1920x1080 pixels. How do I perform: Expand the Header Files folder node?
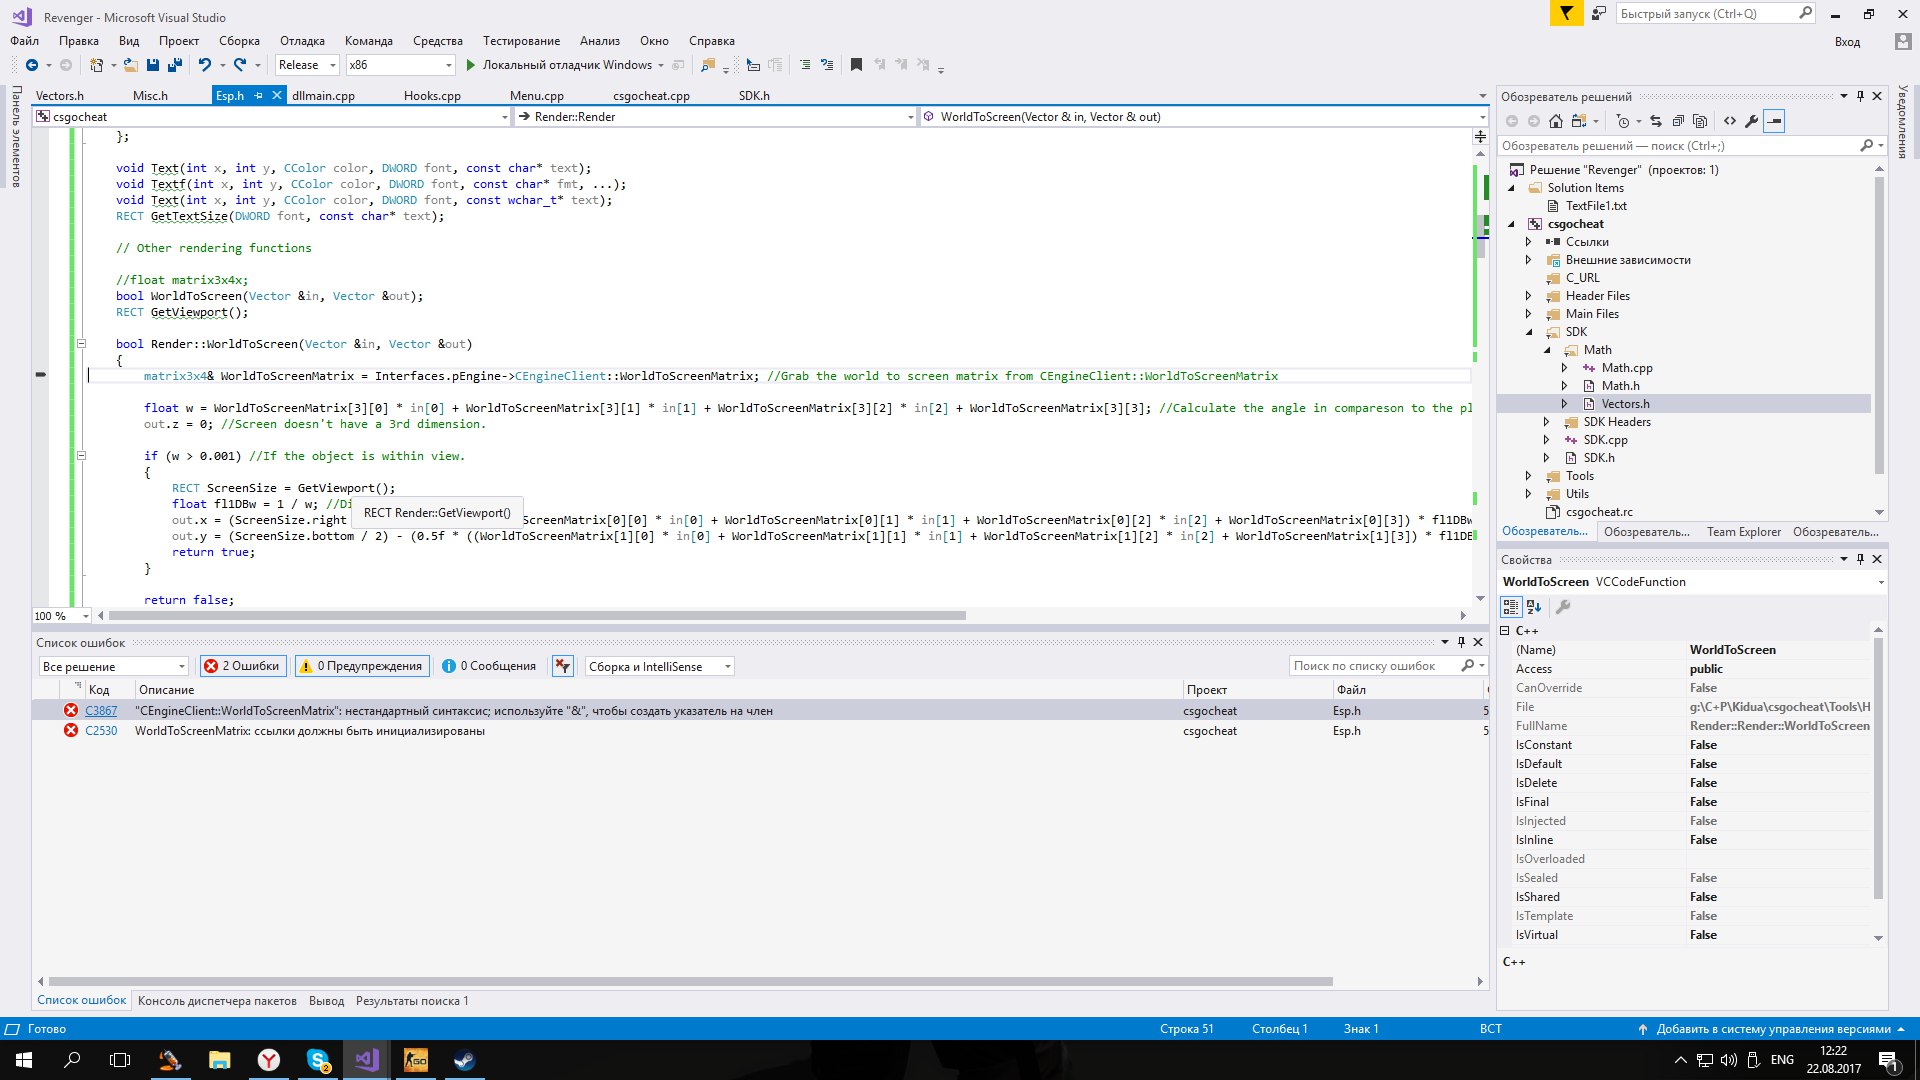pos(1528,296)
